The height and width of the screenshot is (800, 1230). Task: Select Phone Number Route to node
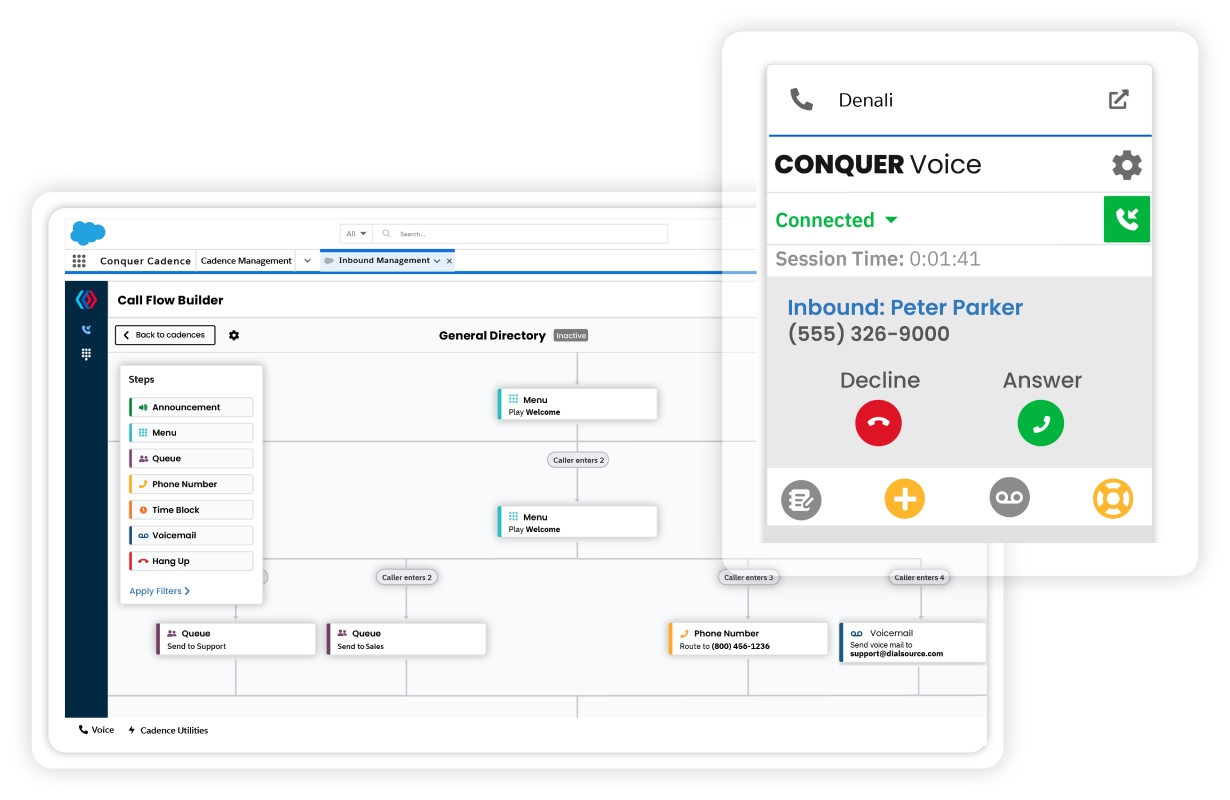coord(748,639)
